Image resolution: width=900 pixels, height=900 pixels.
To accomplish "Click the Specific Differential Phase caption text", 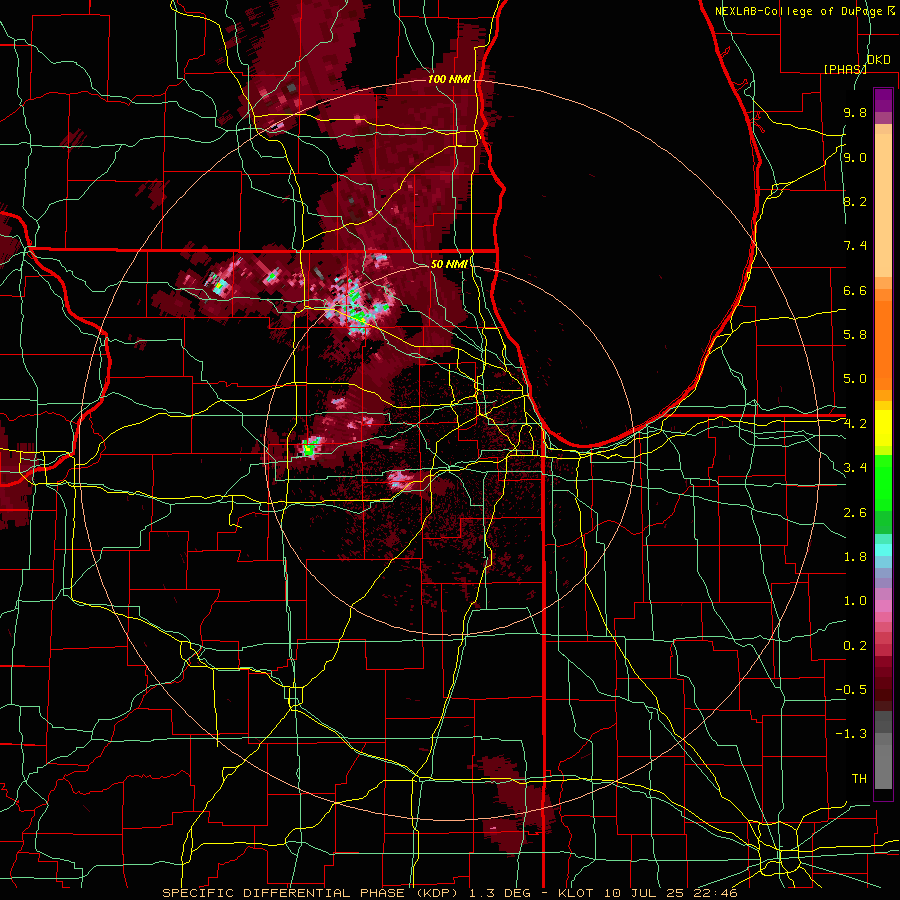I will click(x=449, y=893).
